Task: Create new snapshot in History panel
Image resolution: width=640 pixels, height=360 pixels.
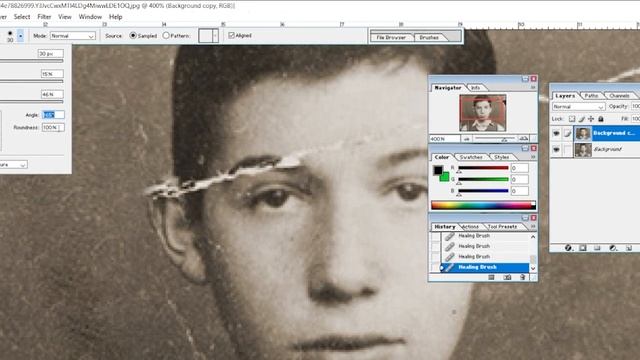Action: point(507,278)
